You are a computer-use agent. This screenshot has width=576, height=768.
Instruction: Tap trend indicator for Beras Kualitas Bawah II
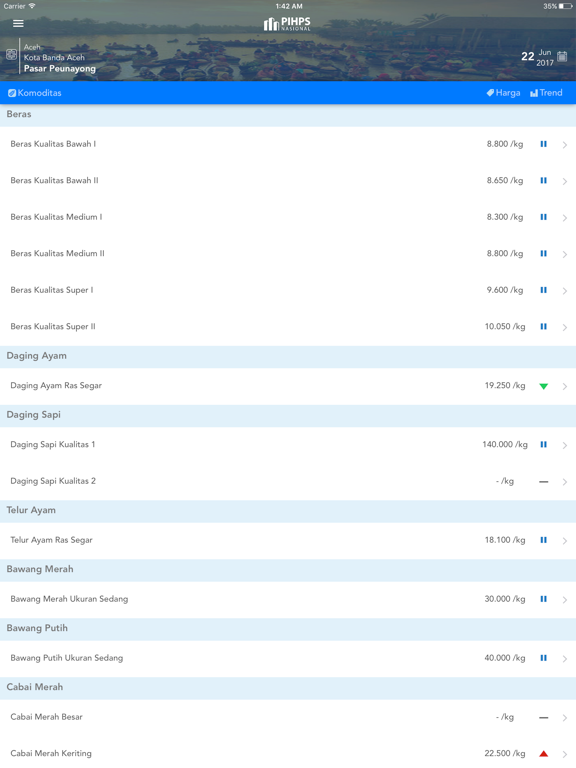[x=543, y=180]
